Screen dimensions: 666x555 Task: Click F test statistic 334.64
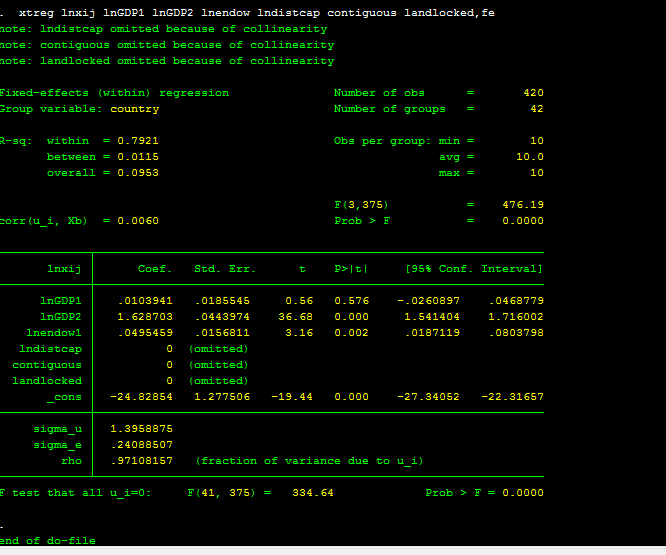tap(313, 493)
